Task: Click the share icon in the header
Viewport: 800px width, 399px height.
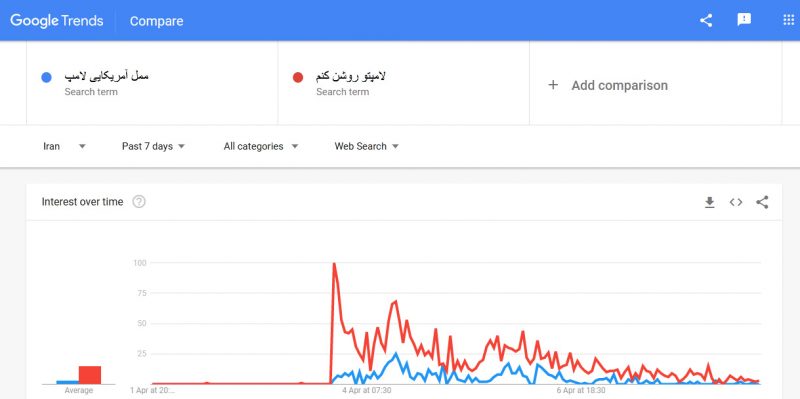Action: [706, 20]
